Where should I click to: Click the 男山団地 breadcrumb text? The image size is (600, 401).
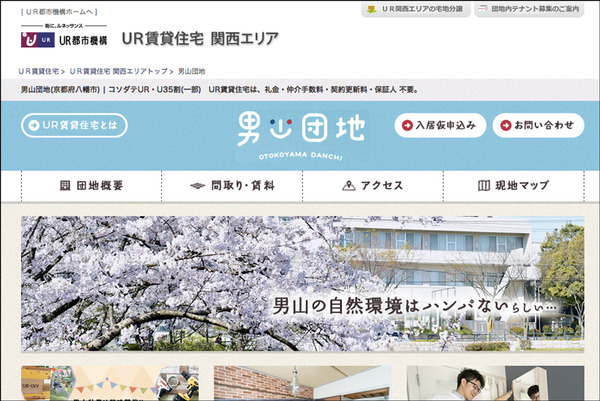[192, 71]
